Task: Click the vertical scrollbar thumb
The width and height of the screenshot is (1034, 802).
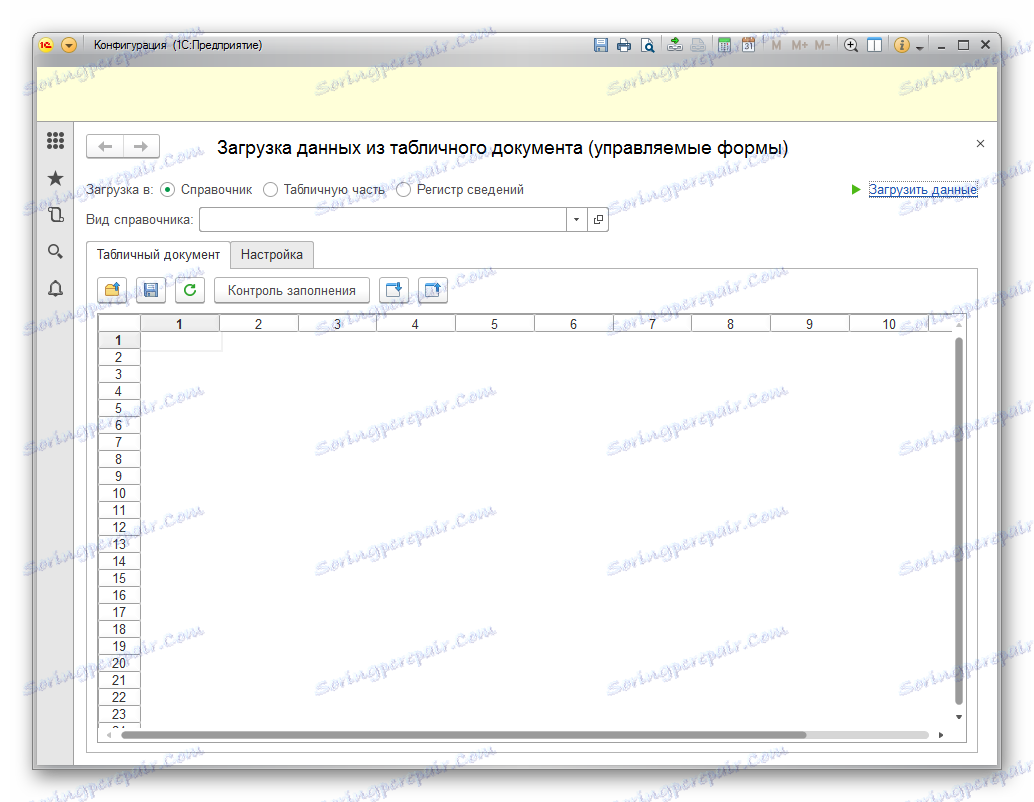Action: pyautogui.click(x=959, y=521)
